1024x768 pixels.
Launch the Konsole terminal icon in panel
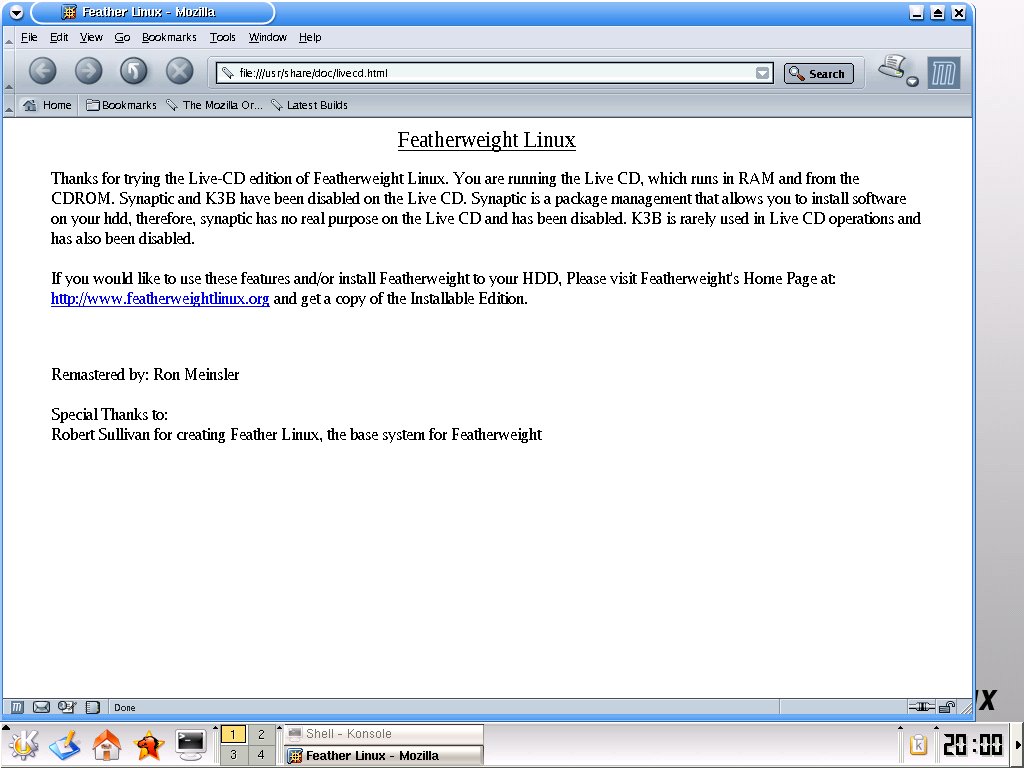[191, 745]
